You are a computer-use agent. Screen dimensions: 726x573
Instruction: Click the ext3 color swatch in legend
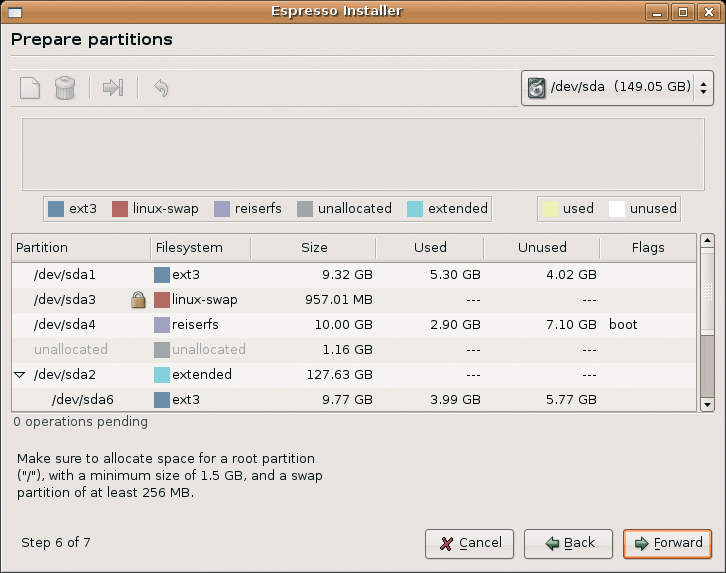coord(56,209)
